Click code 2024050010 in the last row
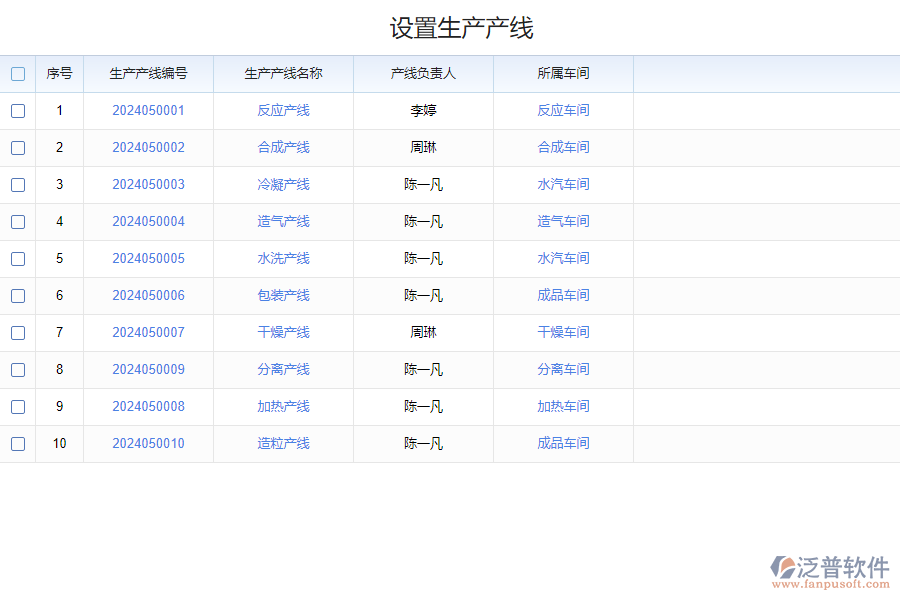900x600 pixels. point(148,443)
